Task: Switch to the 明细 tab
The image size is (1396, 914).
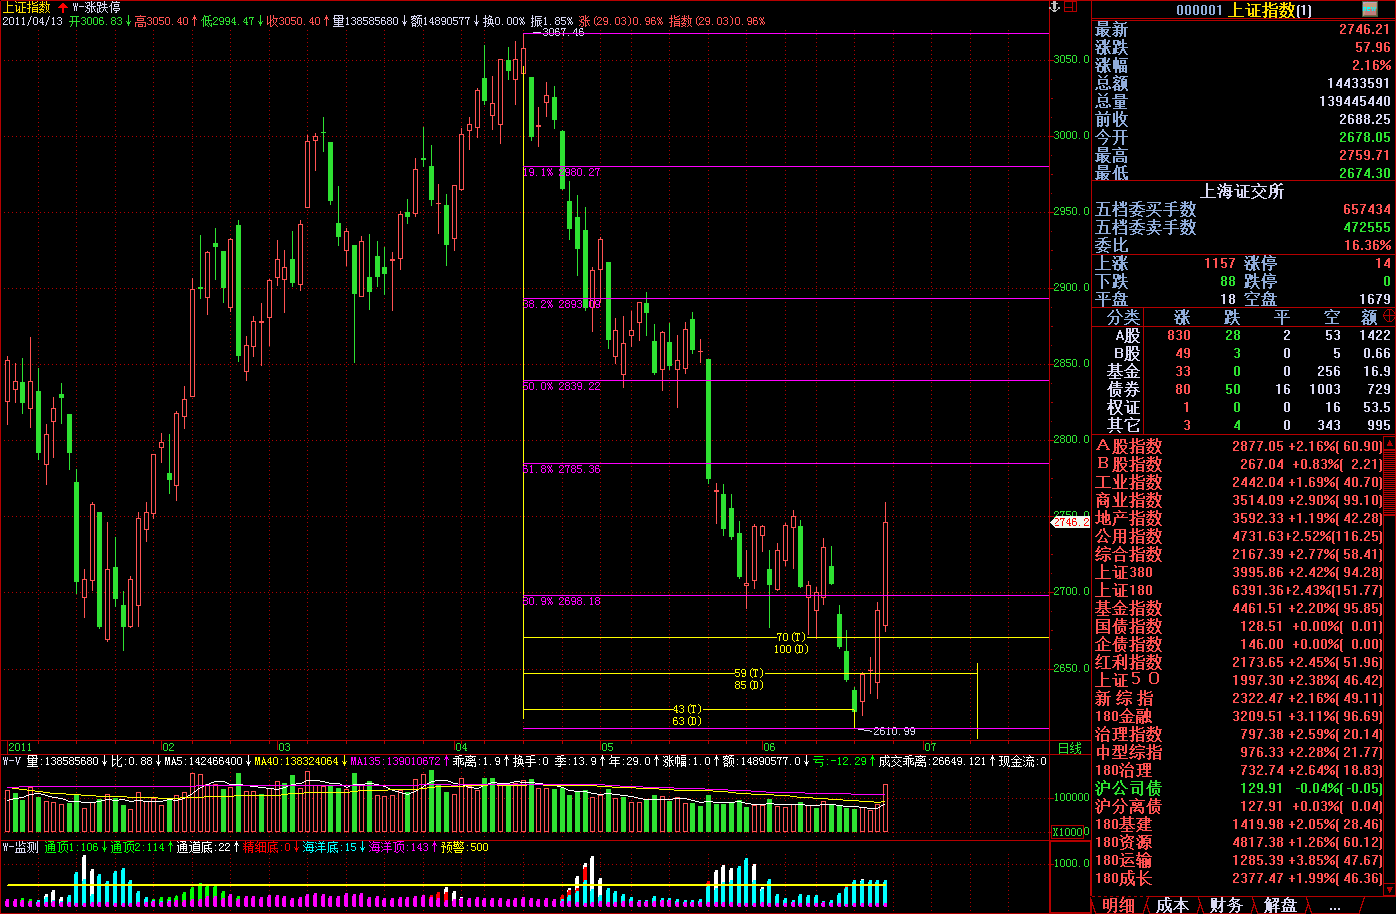Action: 1118,905
